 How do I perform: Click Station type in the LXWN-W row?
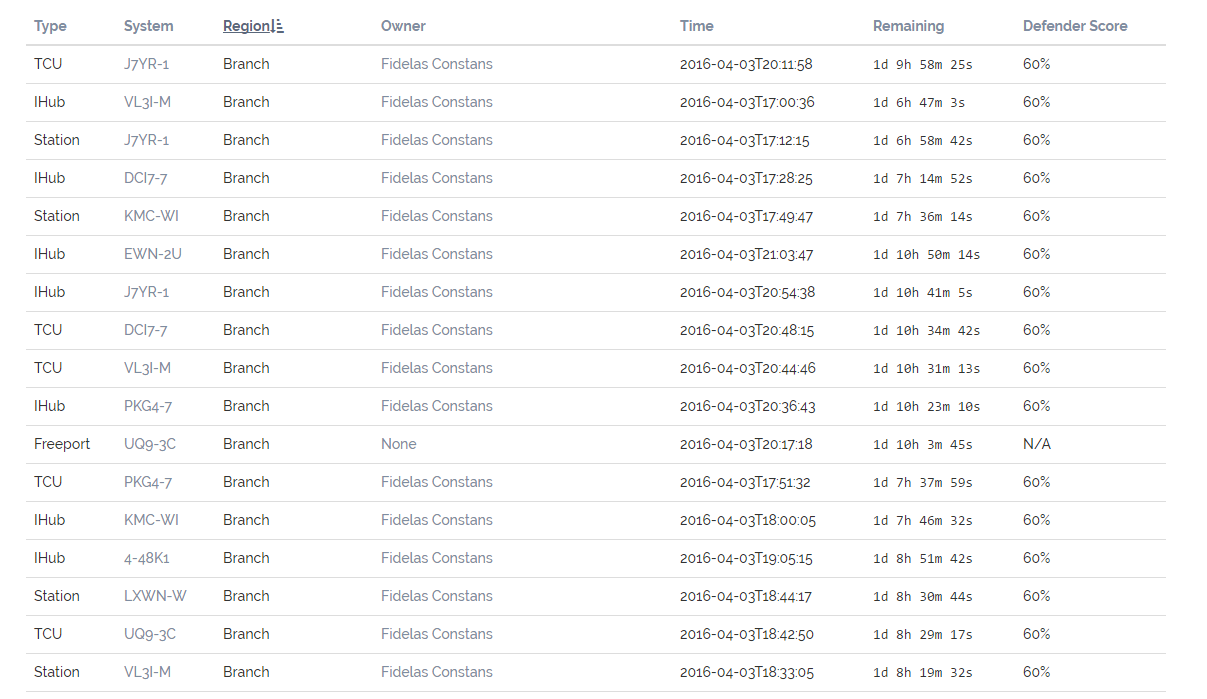(x=57, y=596)
